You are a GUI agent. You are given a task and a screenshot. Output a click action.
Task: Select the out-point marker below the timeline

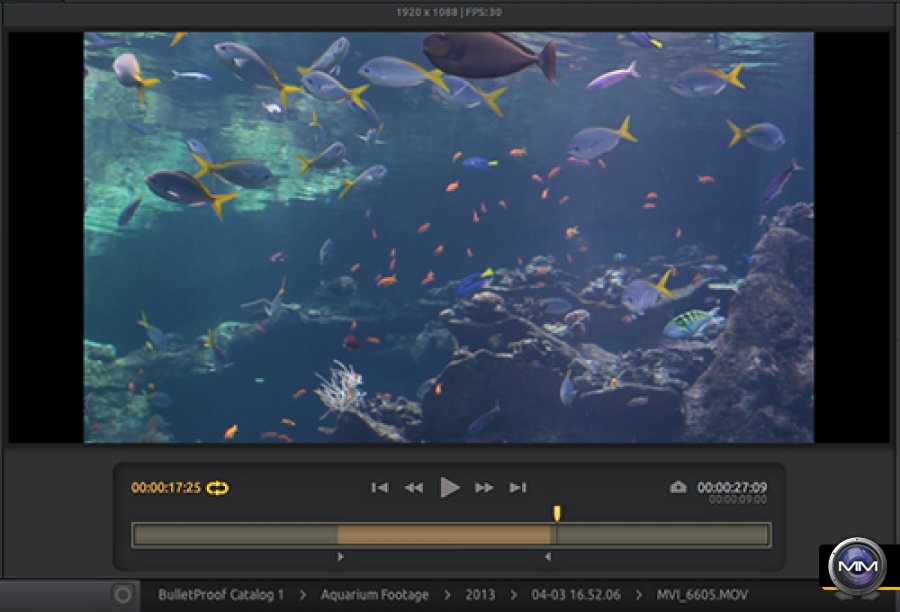[547, 556]
